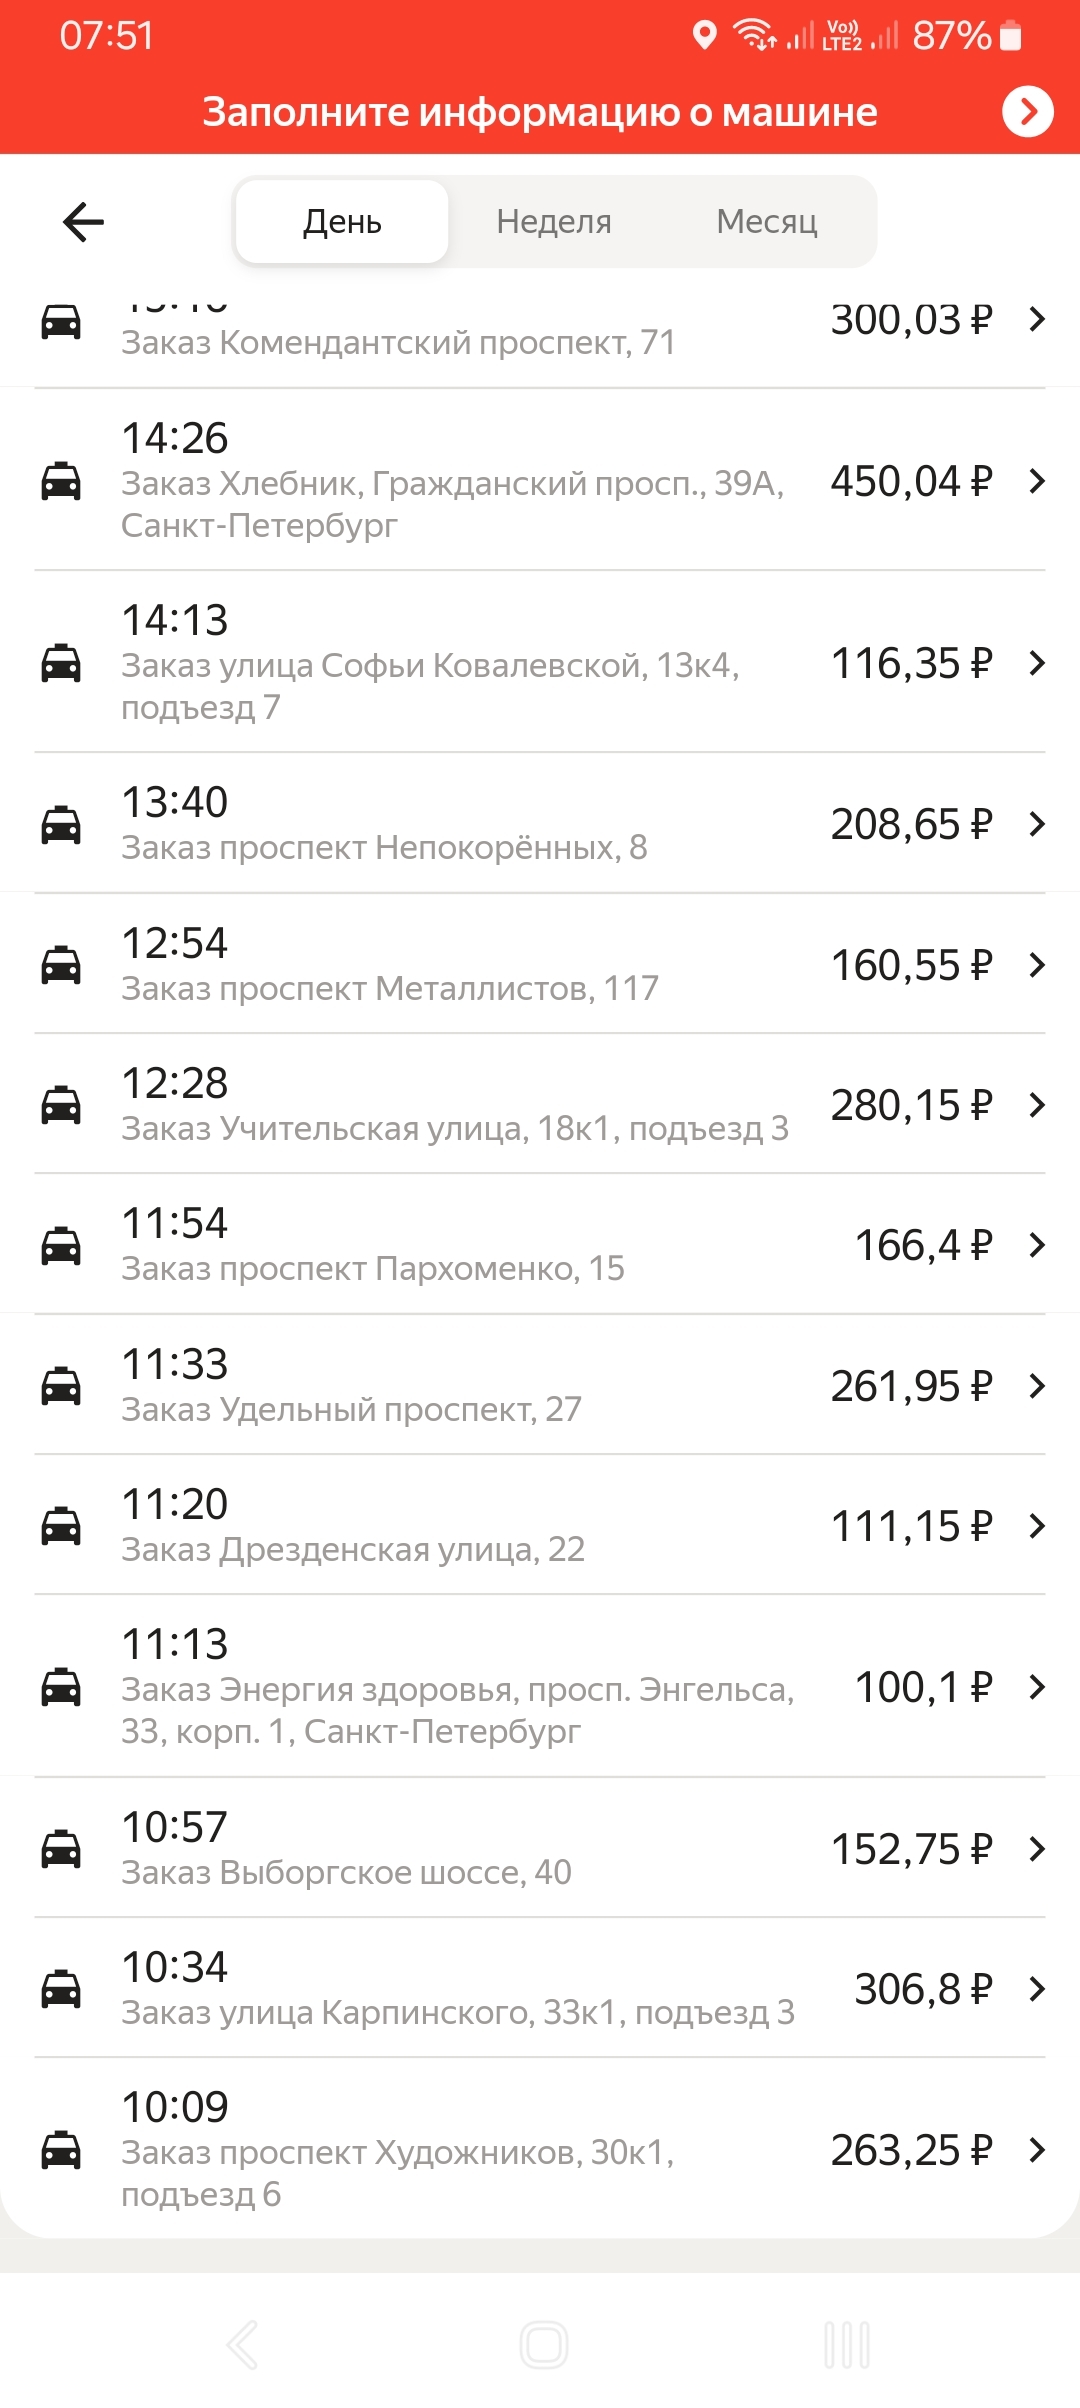This screenshot has height=2408, width=1080.
Task: Open Android recent apps button
Action: click(846, 2344)
